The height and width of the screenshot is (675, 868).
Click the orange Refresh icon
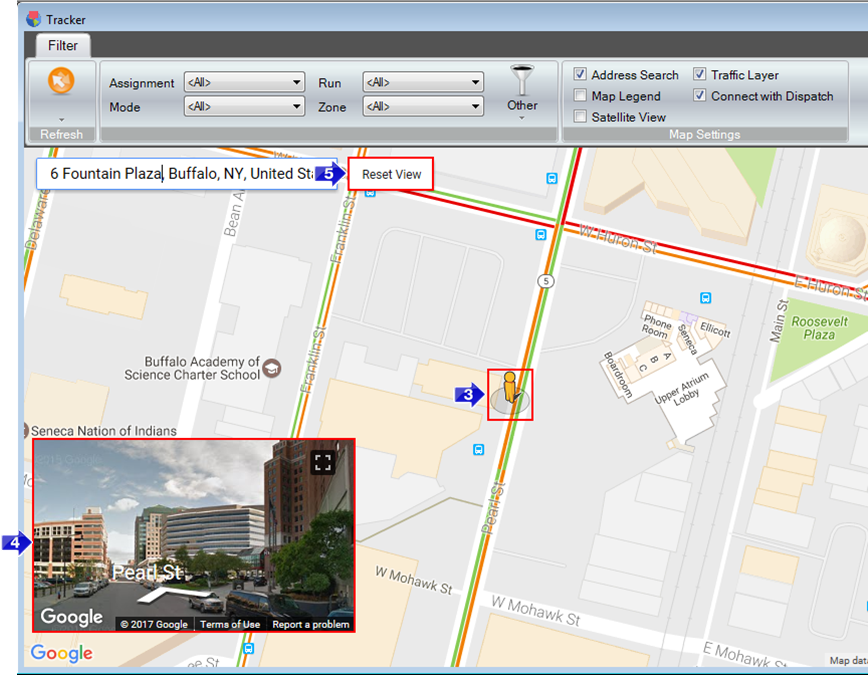tap(61, 81)
